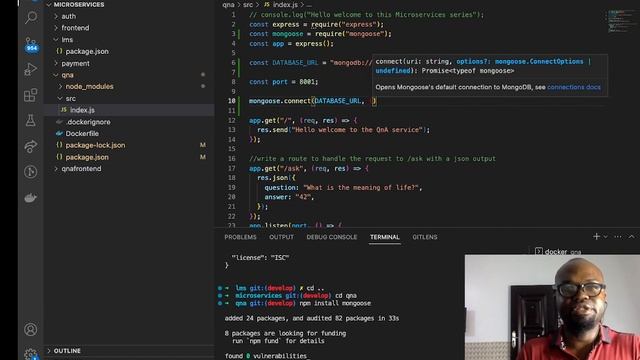Click the qna breadcrumb segment
640x360 pixels.
228,5
